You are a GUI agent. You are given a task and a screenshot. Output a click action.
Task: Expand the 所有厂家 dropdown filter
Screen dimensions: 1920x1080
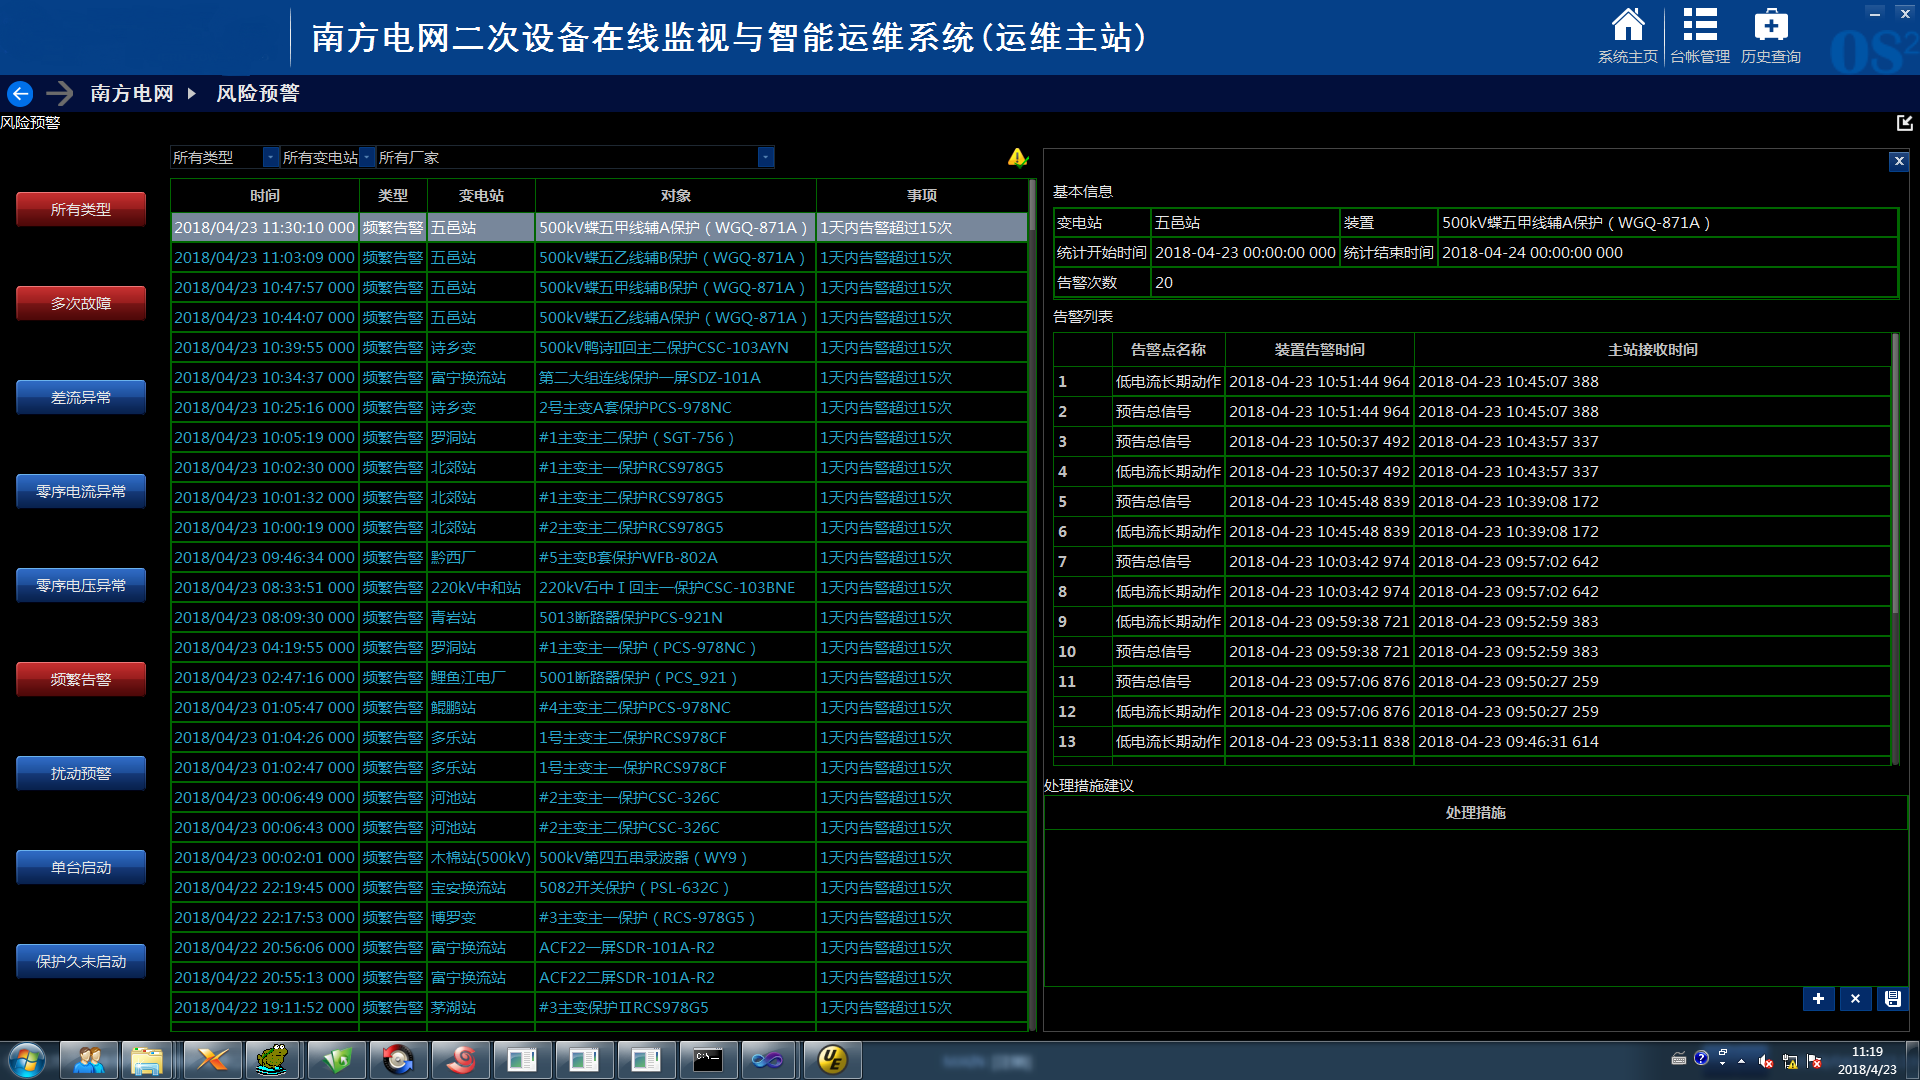(x=765, y=157)
